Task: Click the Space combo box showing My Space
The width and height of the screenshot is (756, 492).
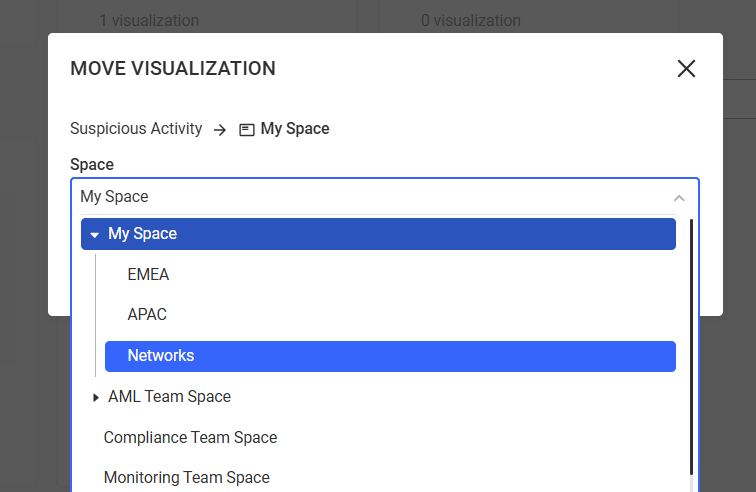Action: pyautogui.click(x=370, y=197)
